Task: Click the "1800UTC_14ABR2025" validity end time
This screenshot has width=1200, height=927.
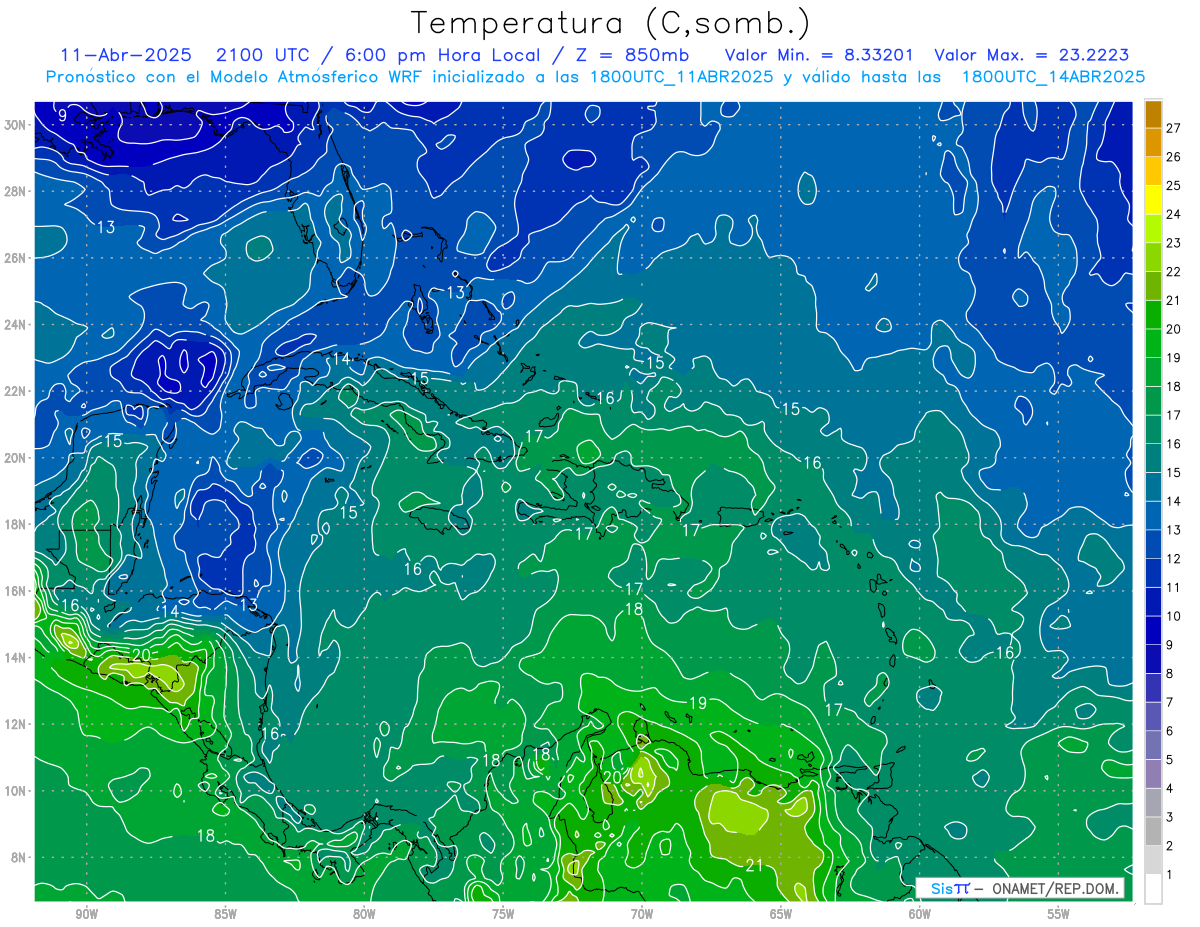Action: point(1053,77)
